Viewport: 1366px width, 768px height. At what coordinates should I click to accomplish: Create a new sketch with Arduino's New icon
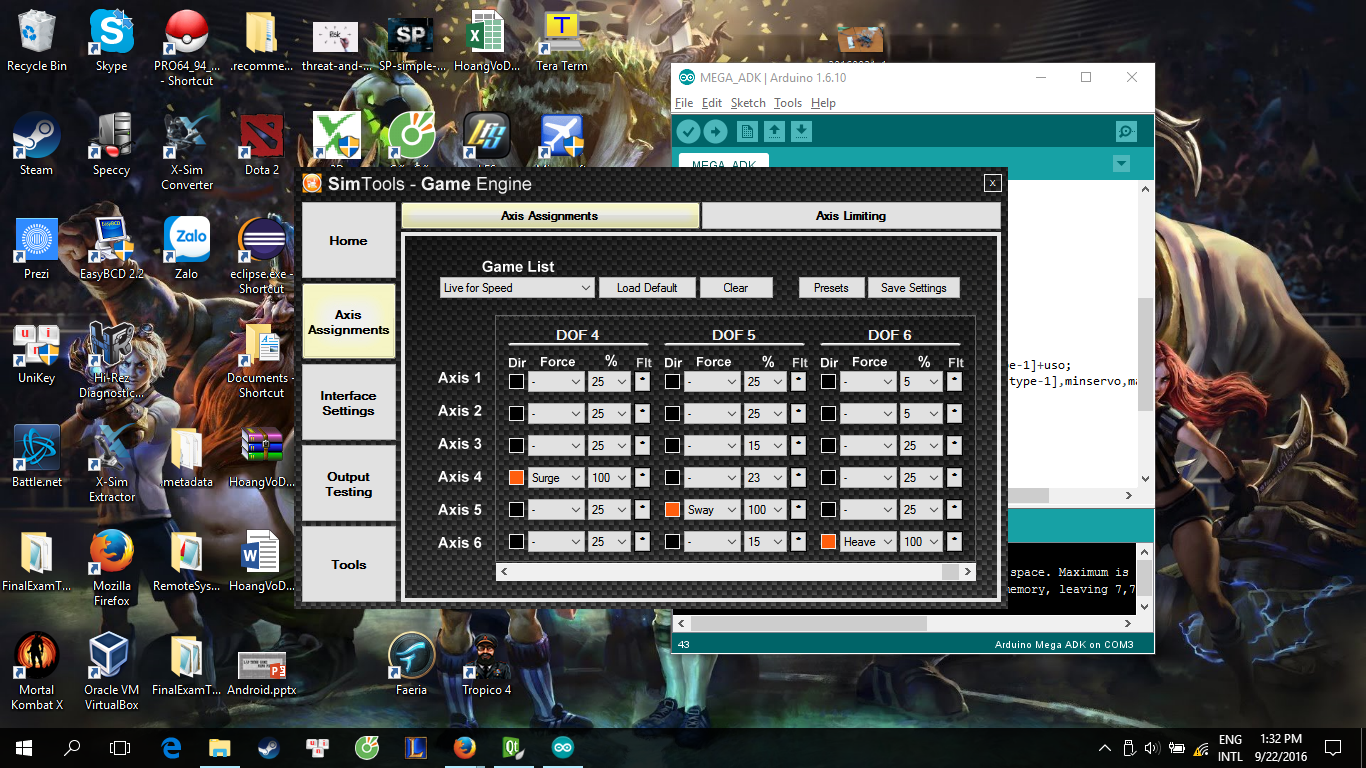tap(747, 131)
